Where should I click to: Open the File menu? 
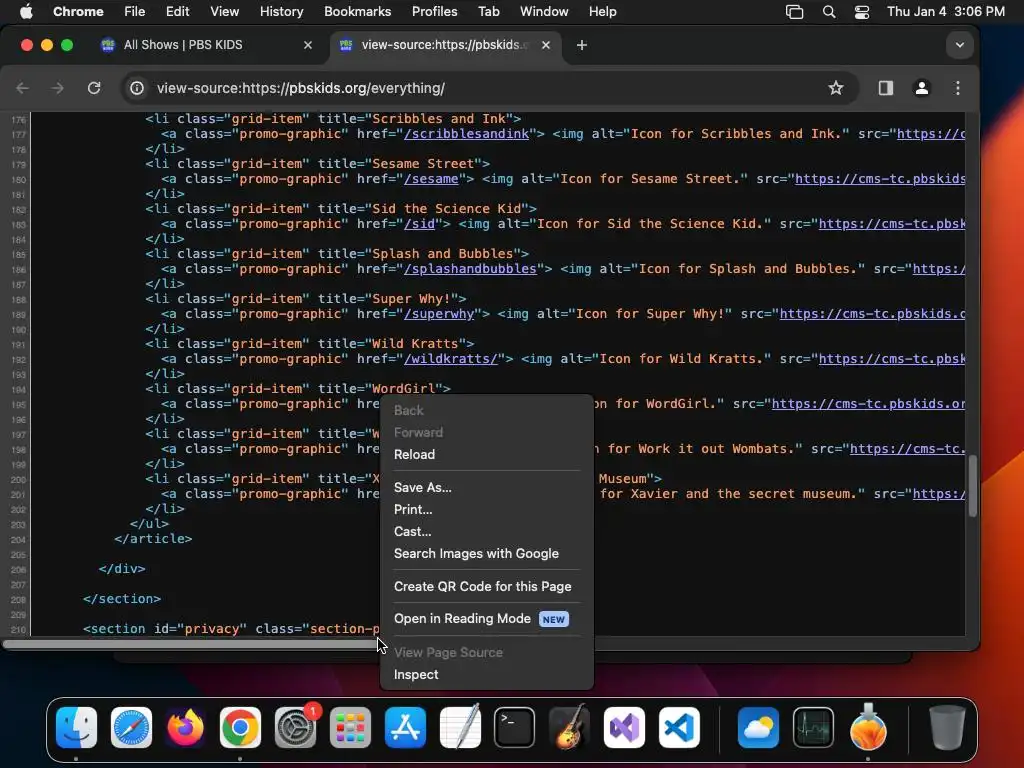[x=135, y=12]
